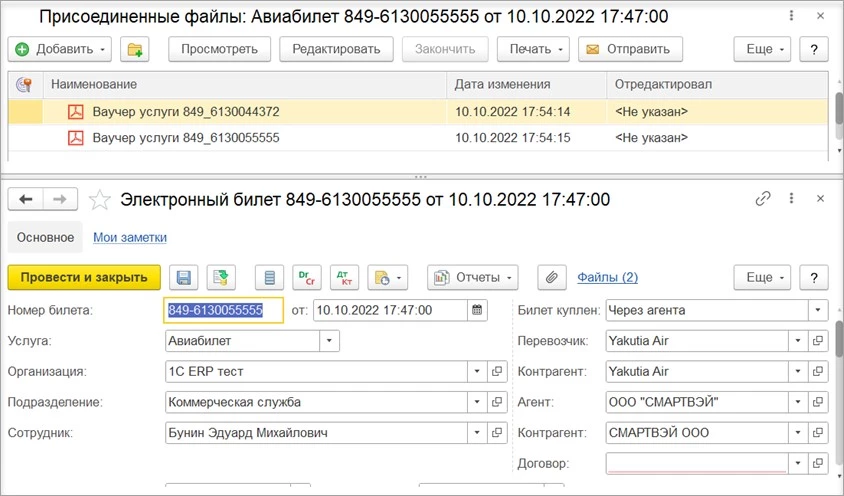Click the Контрагент field СМАРТВЭЙ ООО

[x=697, y=433]
